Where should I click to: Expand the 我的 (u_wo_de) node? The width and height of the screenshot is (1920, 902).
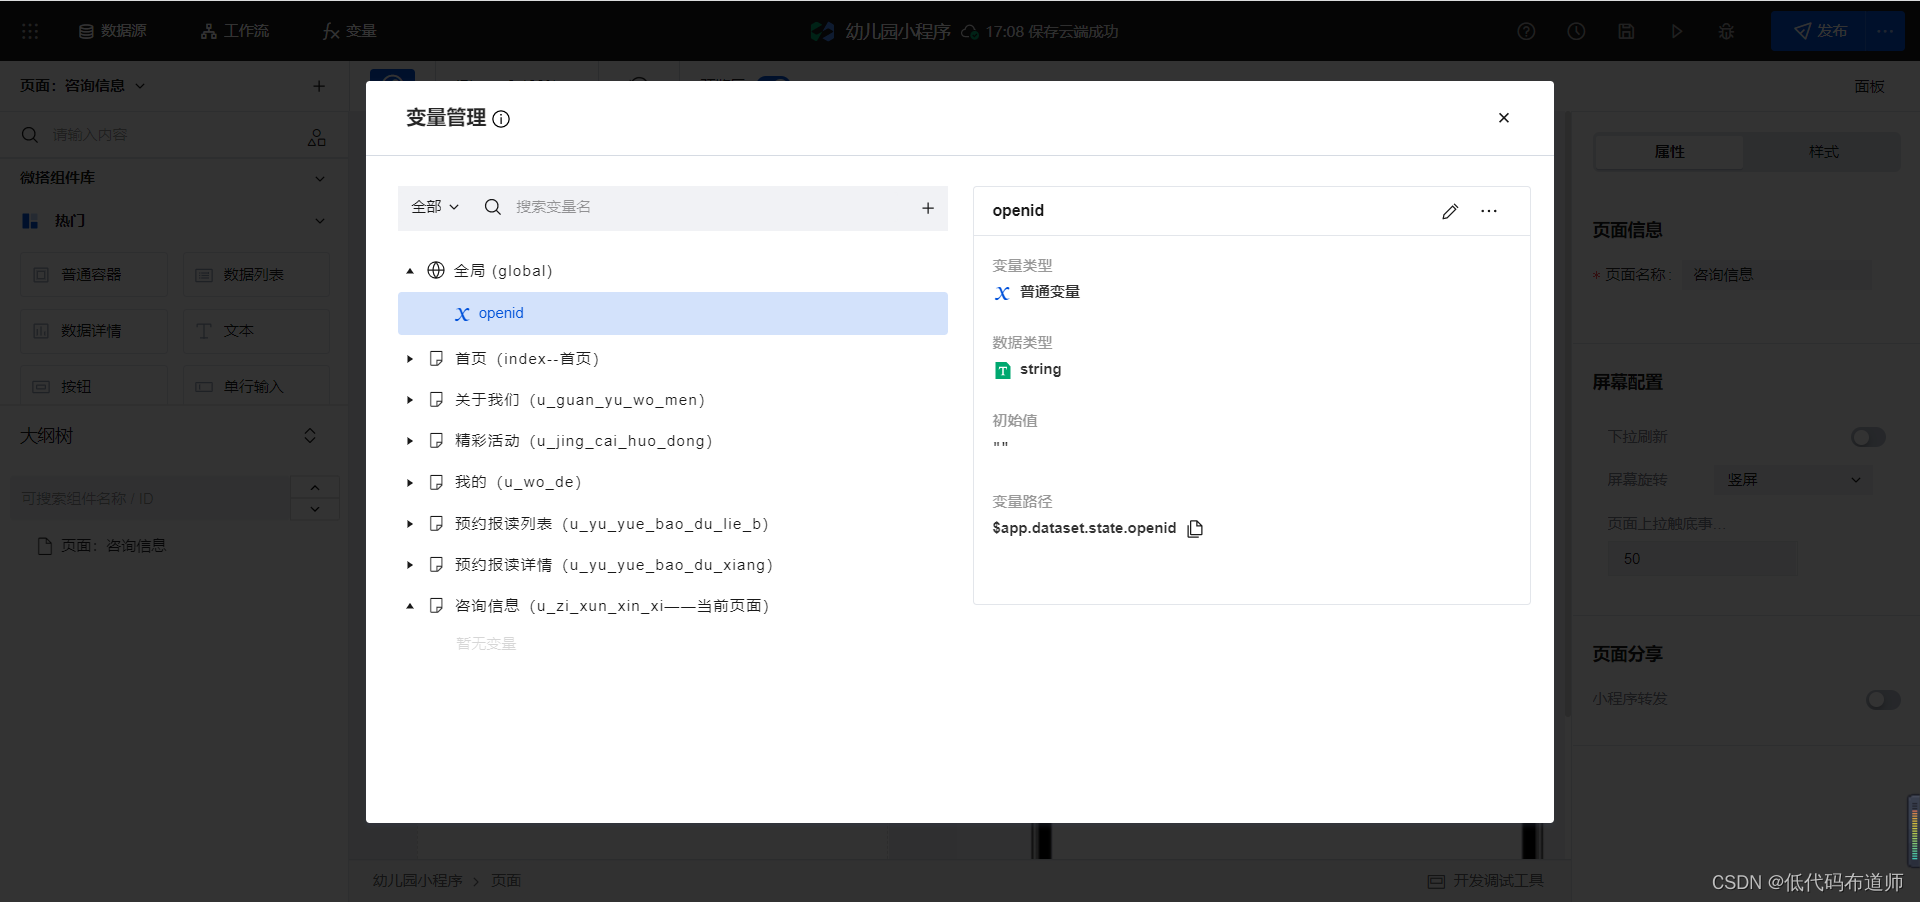coord(410,483)
